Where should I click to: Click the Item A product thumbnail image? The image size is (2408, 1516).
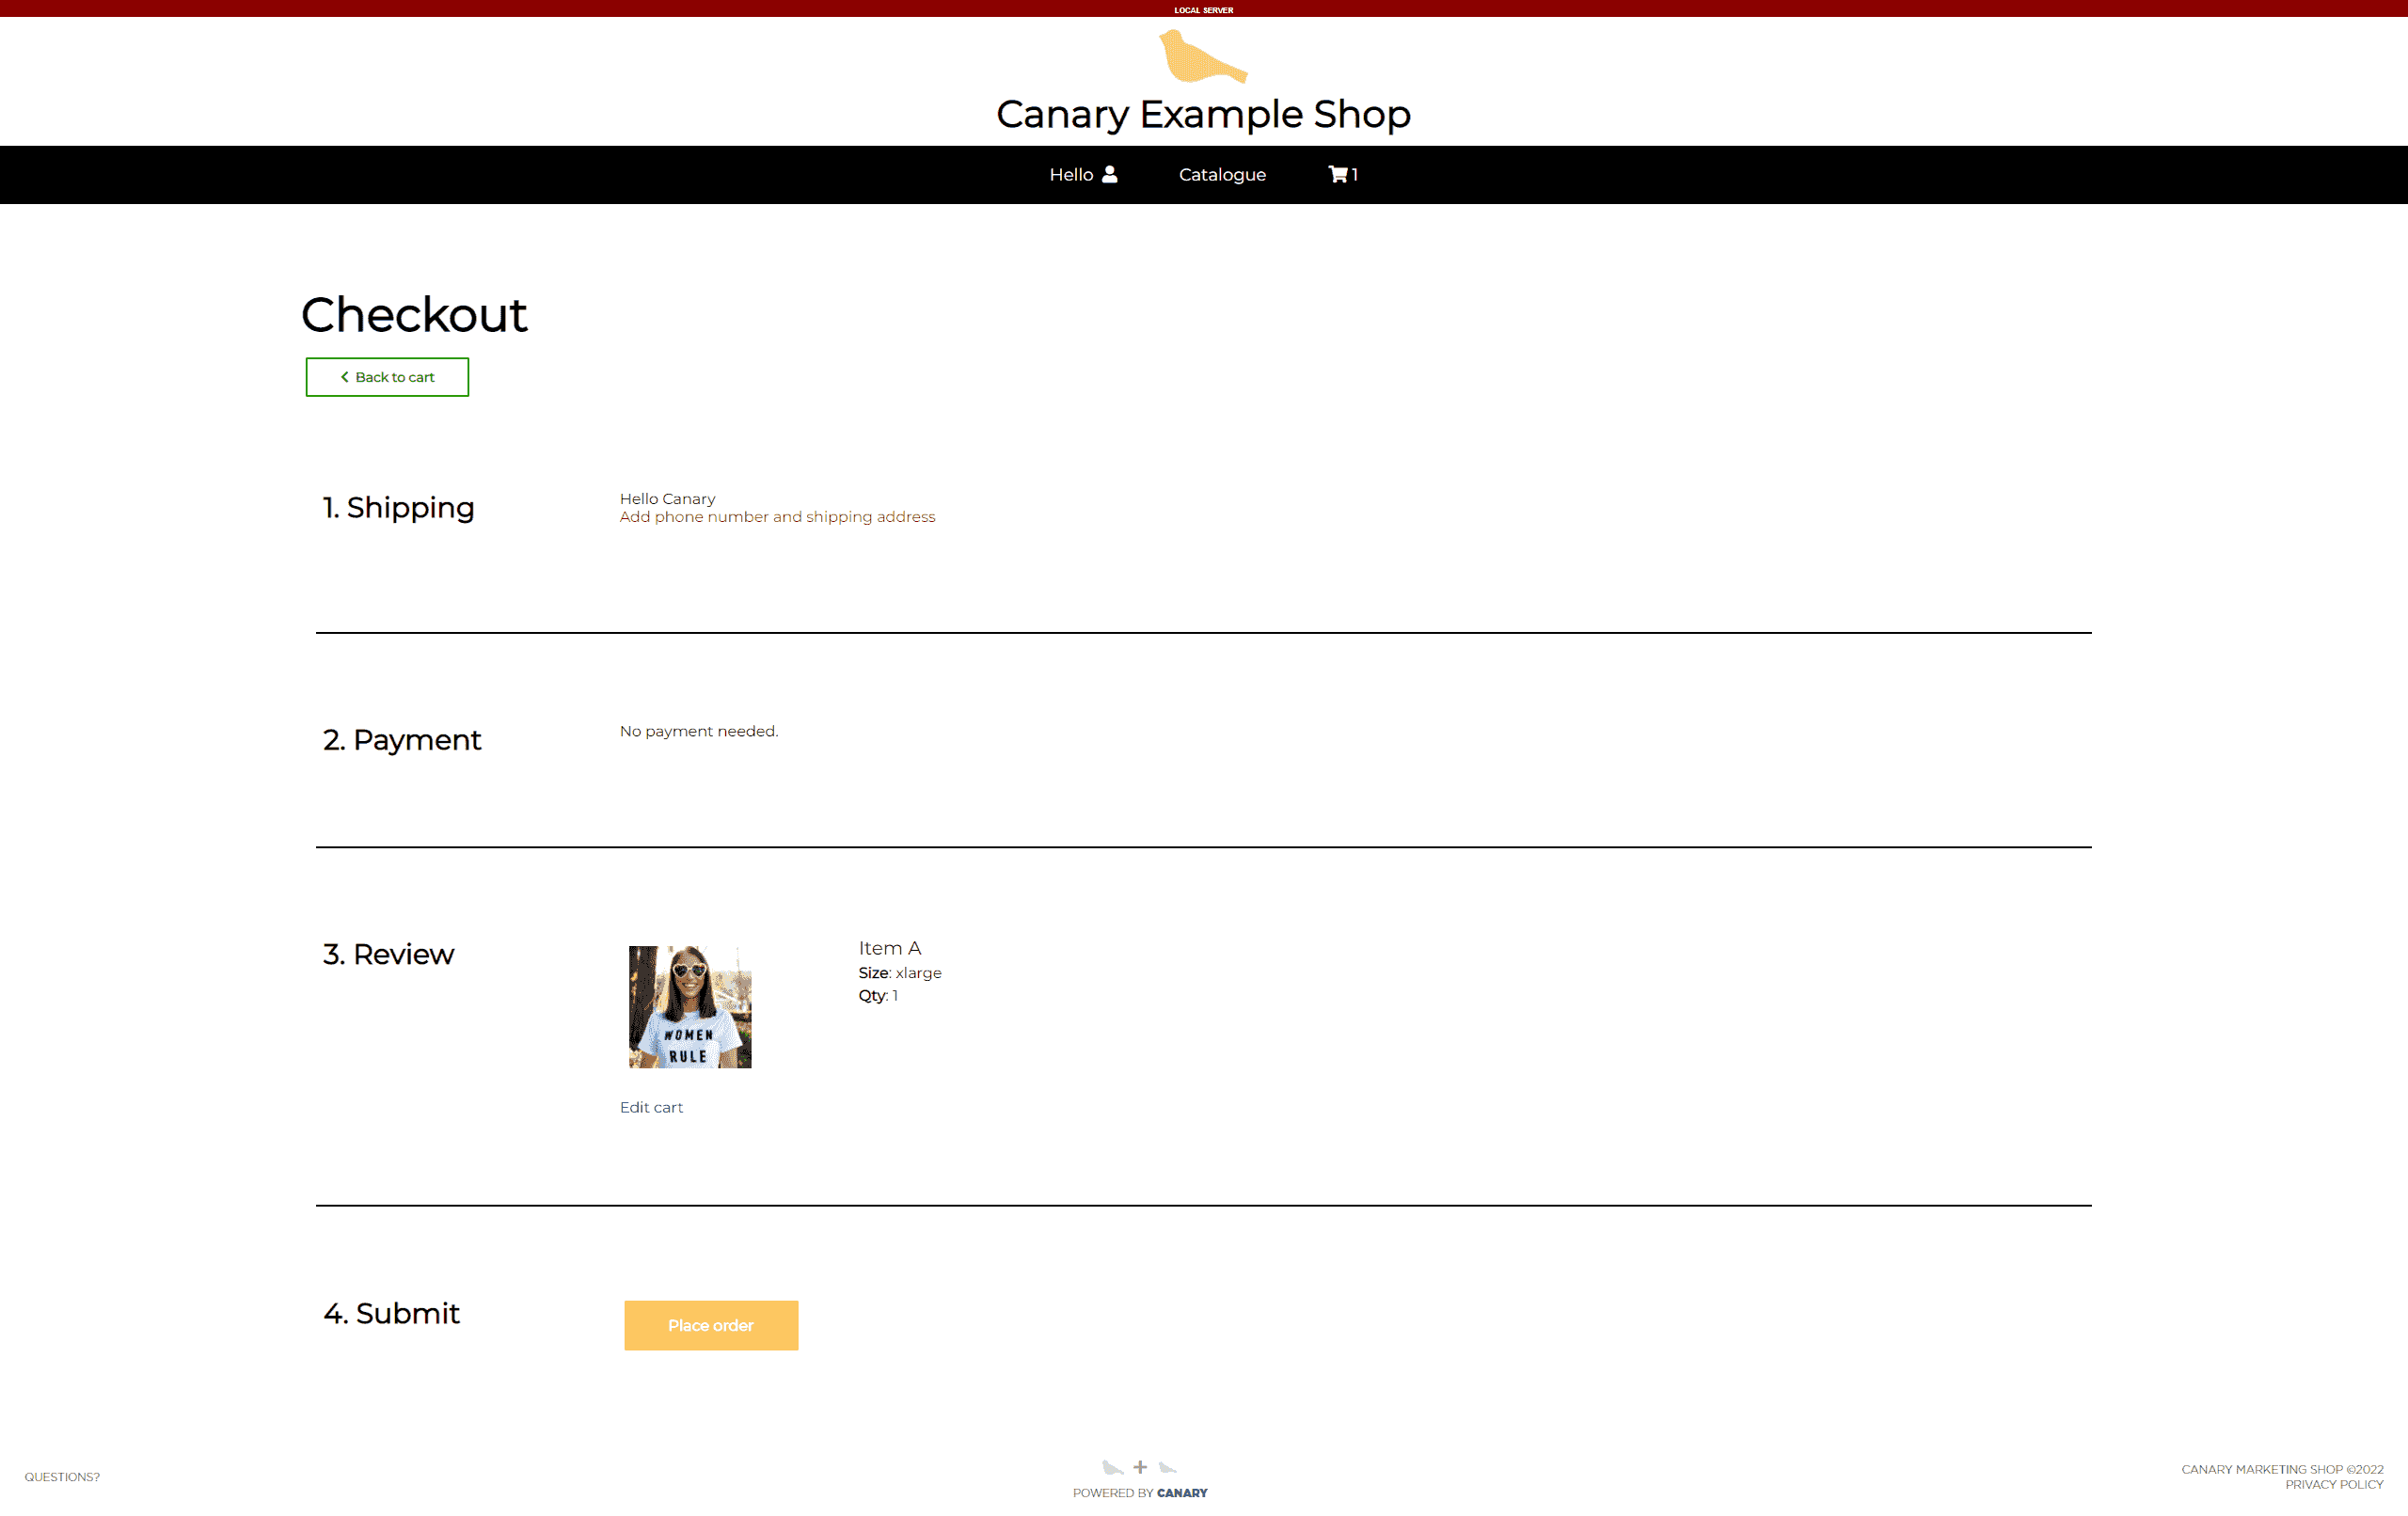pos(689,1006)
